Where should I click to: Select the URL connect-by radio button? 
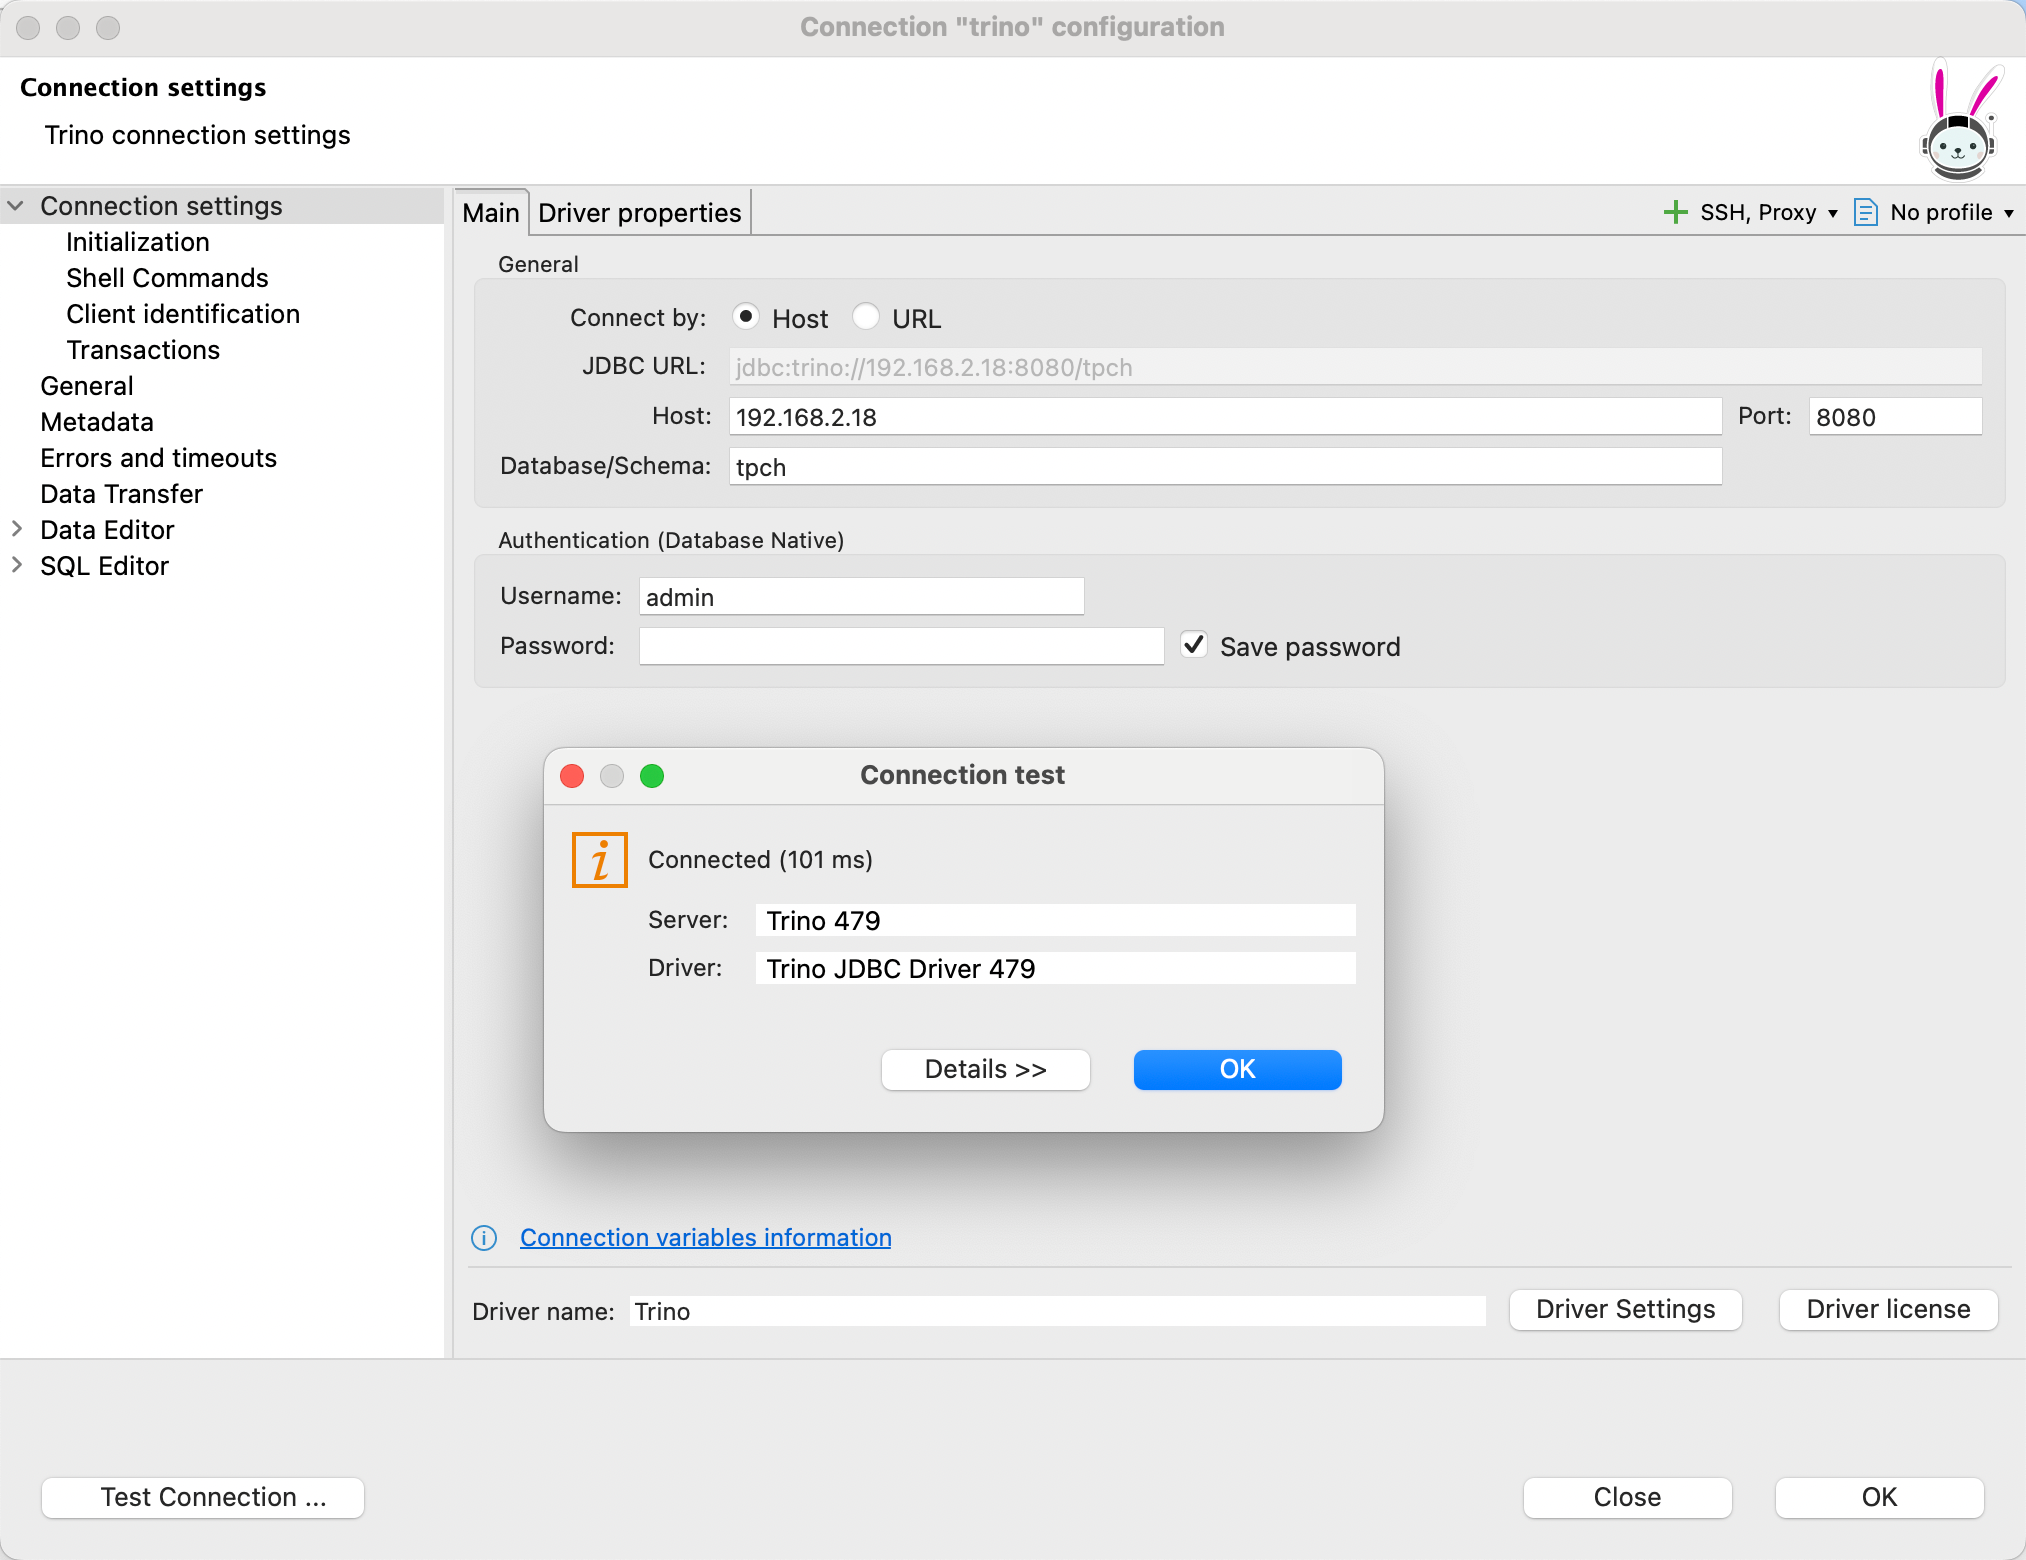pos(866,317)
